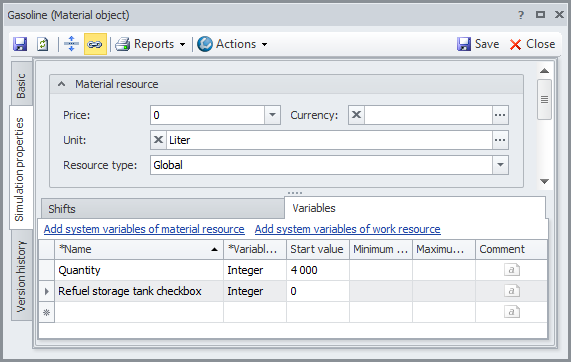Open Currency selection ellipsis button
The height and width of the screenshot is (362, 571).
[x=500, y=115]
